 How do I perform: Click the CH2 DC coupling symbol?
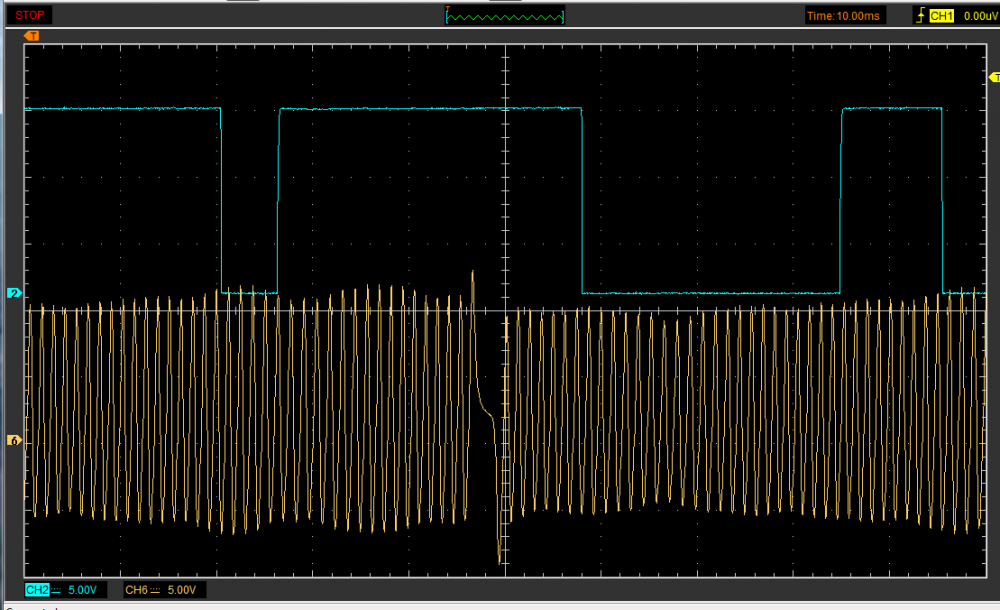click(56, 591)
